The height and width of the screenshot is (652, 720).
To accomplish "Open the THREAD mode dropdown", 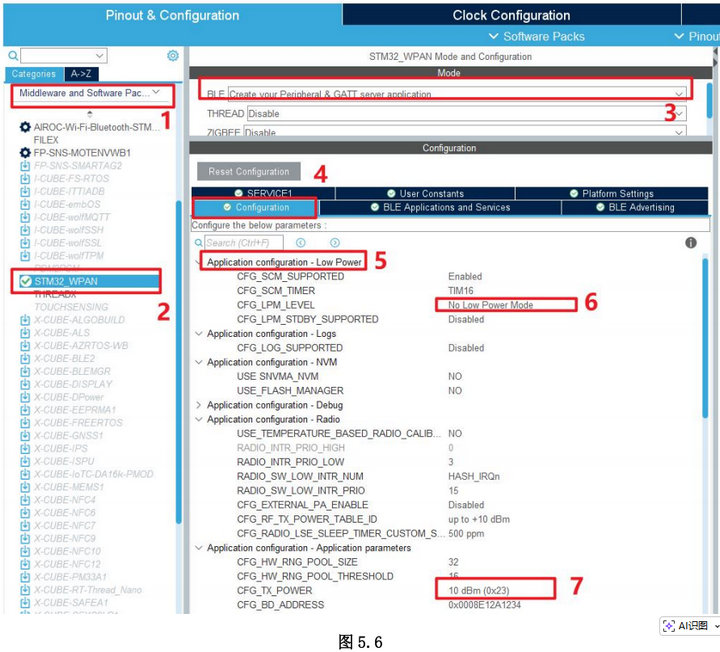I will point(679,114).
